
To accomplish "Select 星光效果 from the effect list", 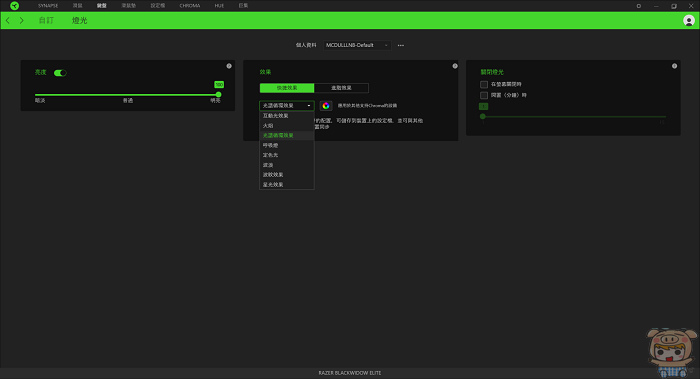I will [x=287, y=185].
